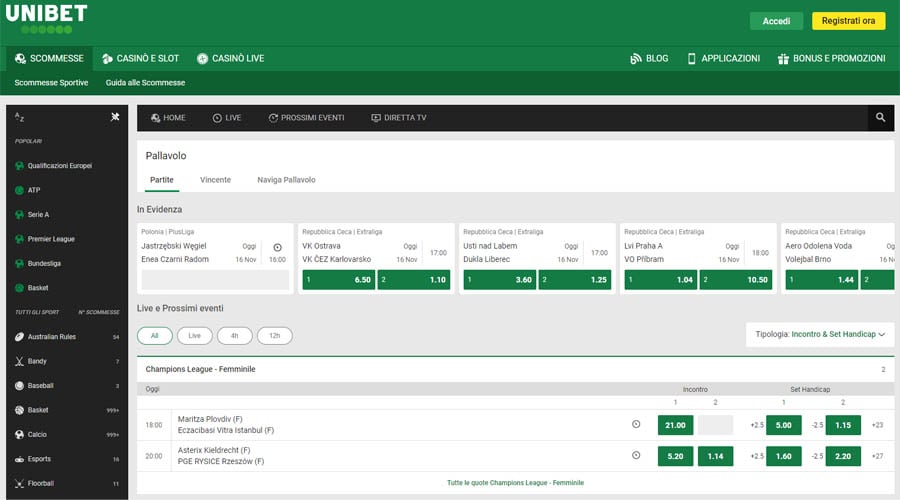Collapse Champions League - Femminile section
Viewport: 900px width, 500px height.
click(515, 369)
